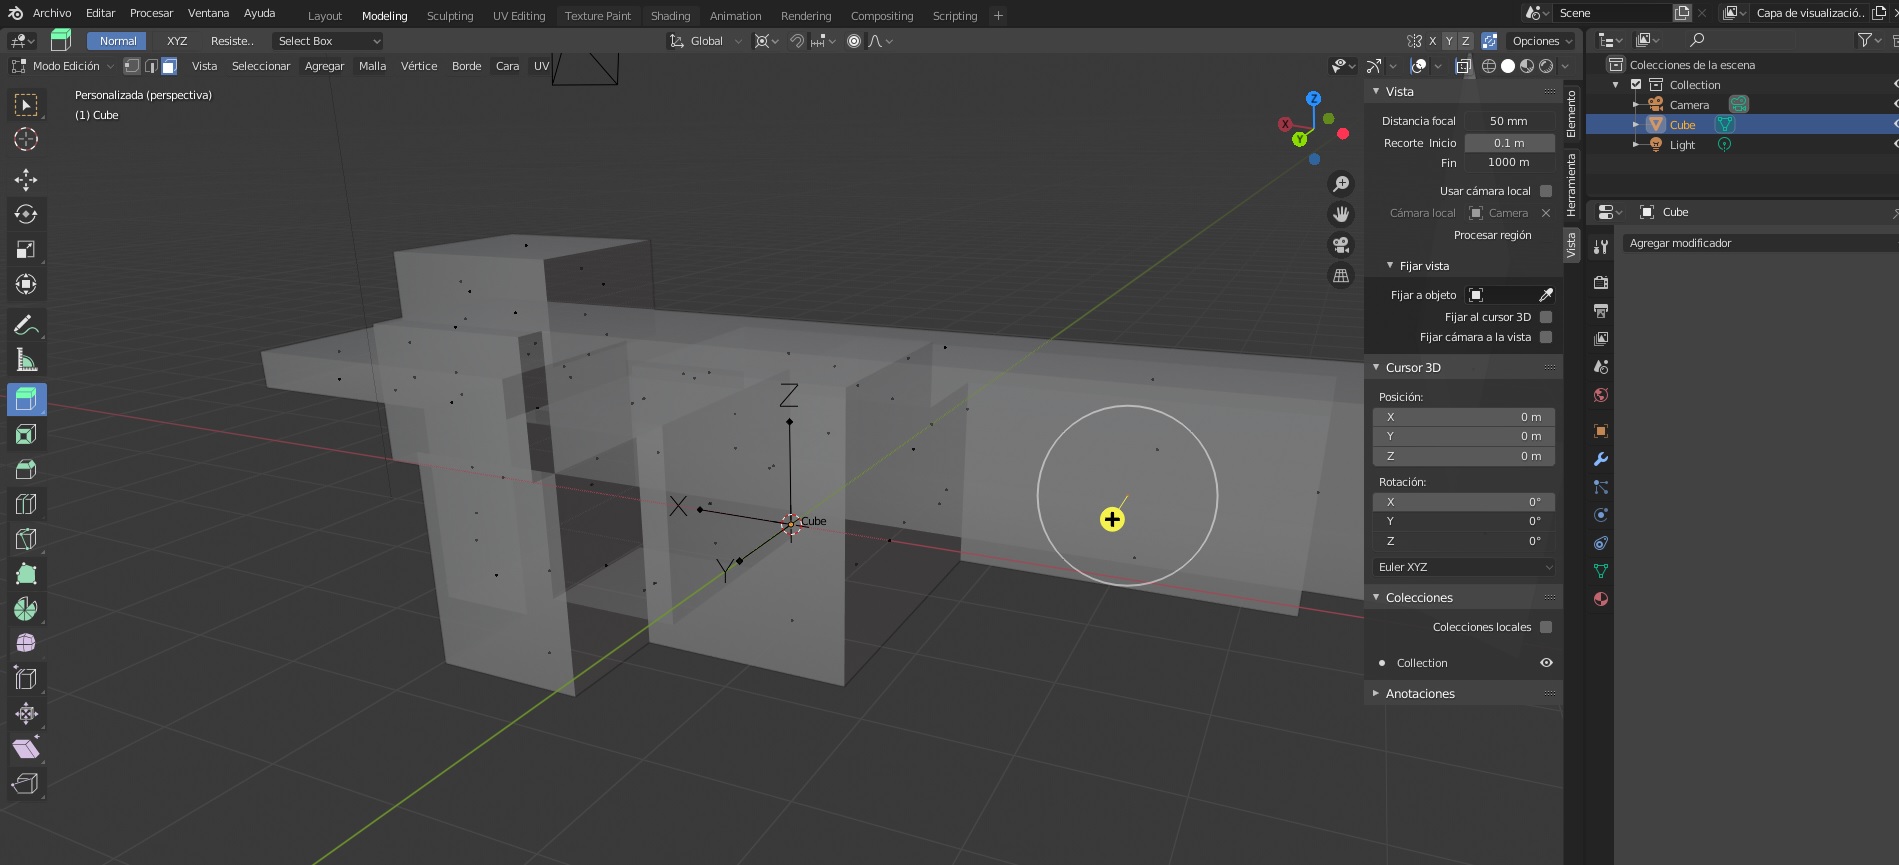This screenshot has height=865, width=1899.
Task: Activate the Shrink/Fatten tool
Action: (x=26, y=714)
